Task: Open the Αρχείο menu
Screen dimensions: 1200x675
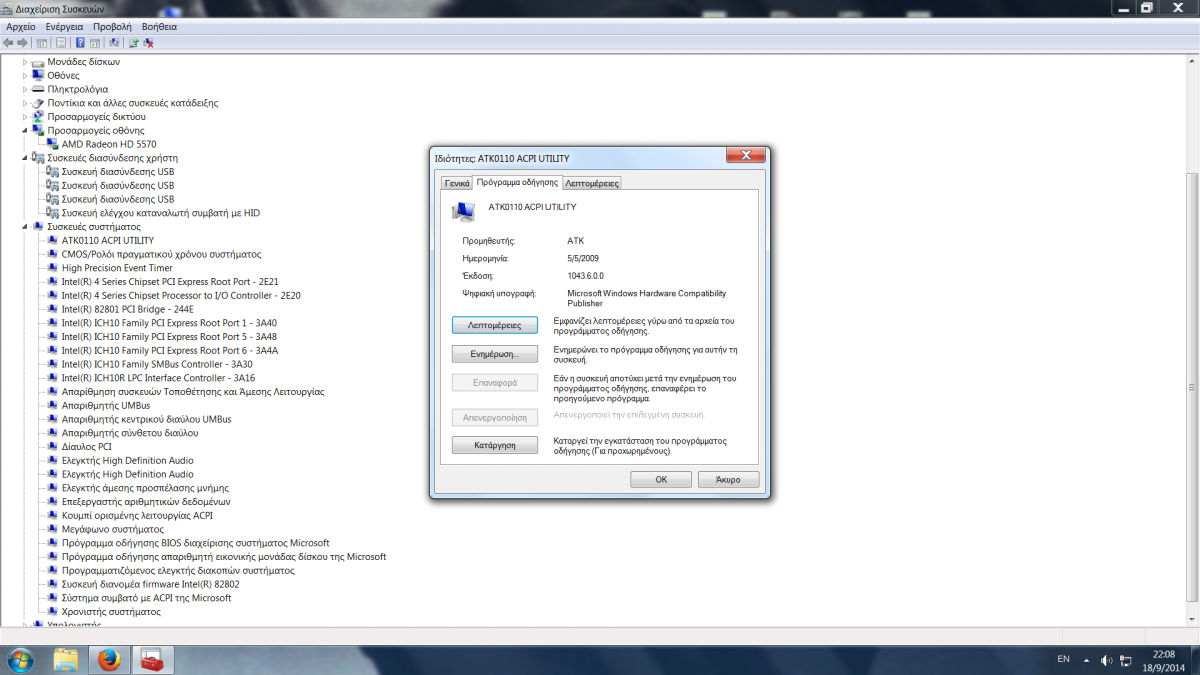Action: pyautogui.click(x=21, y=27)
